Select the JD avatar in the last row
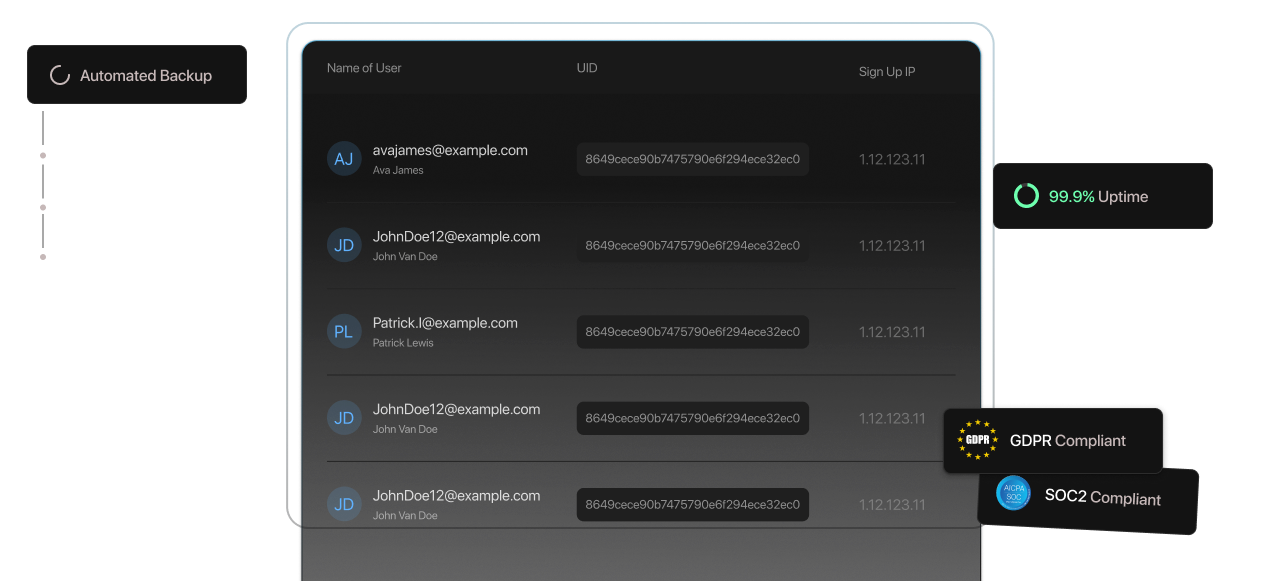 coord(344,505)
